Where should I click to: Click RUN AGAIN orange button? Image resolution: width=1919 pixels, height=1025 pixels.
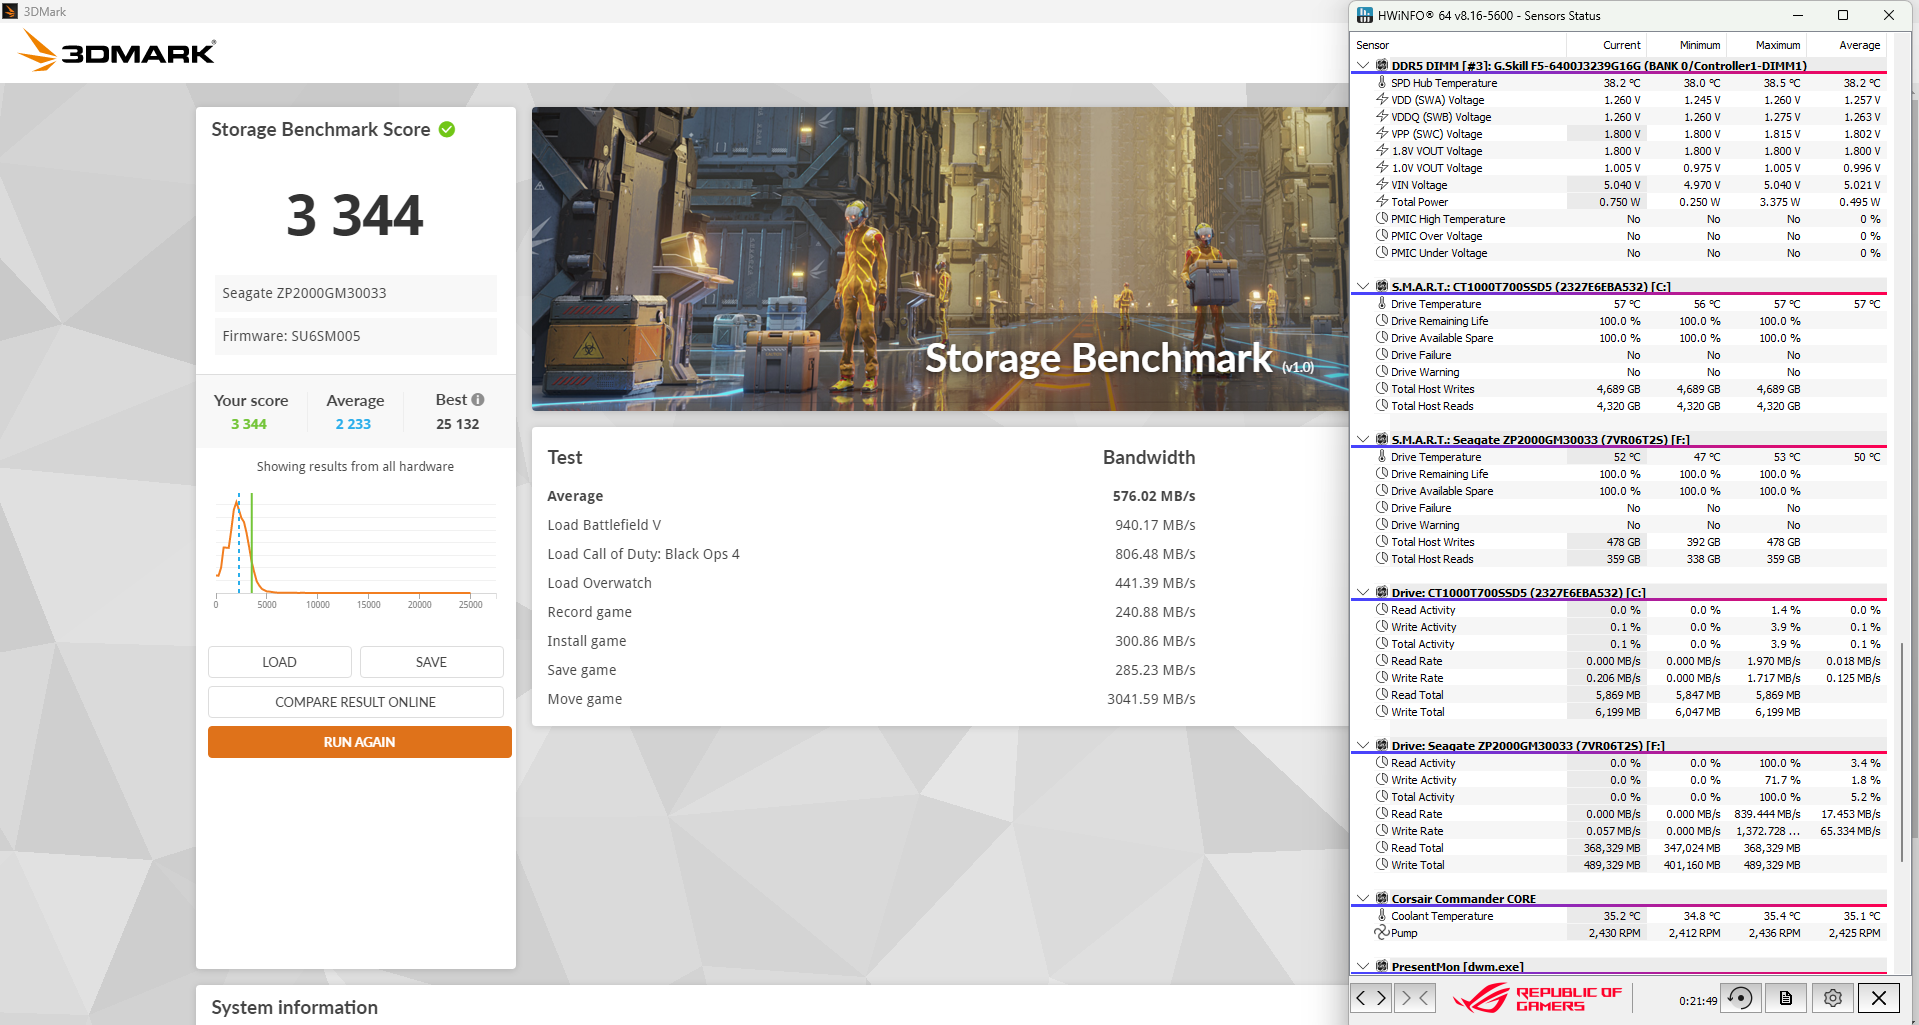(359, 742)
